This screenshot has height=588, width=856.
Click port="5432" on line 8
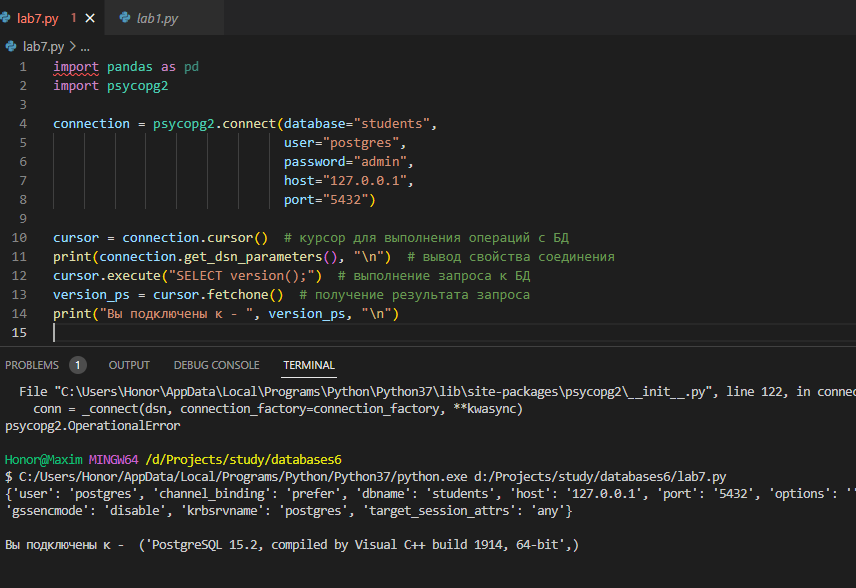click(x=326, y=199)
